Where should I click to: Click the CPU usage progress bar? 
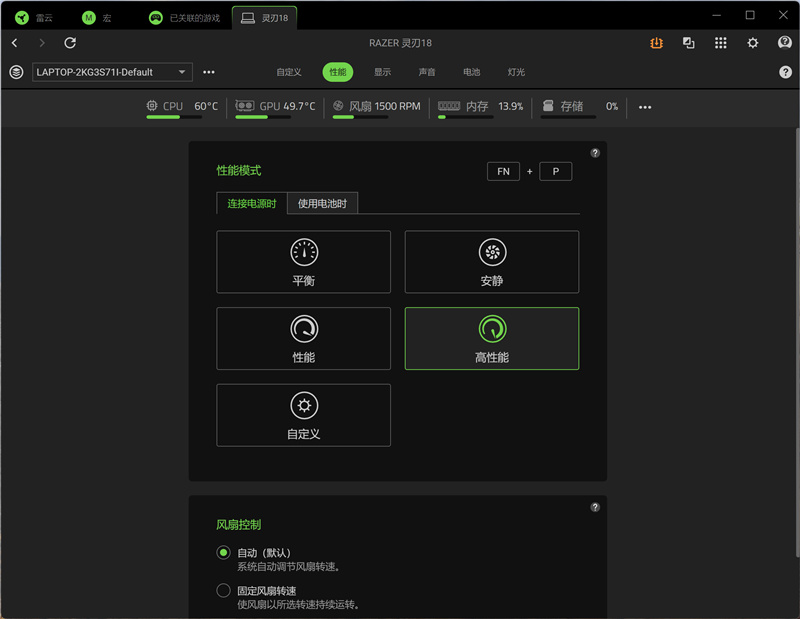point(174,117)
